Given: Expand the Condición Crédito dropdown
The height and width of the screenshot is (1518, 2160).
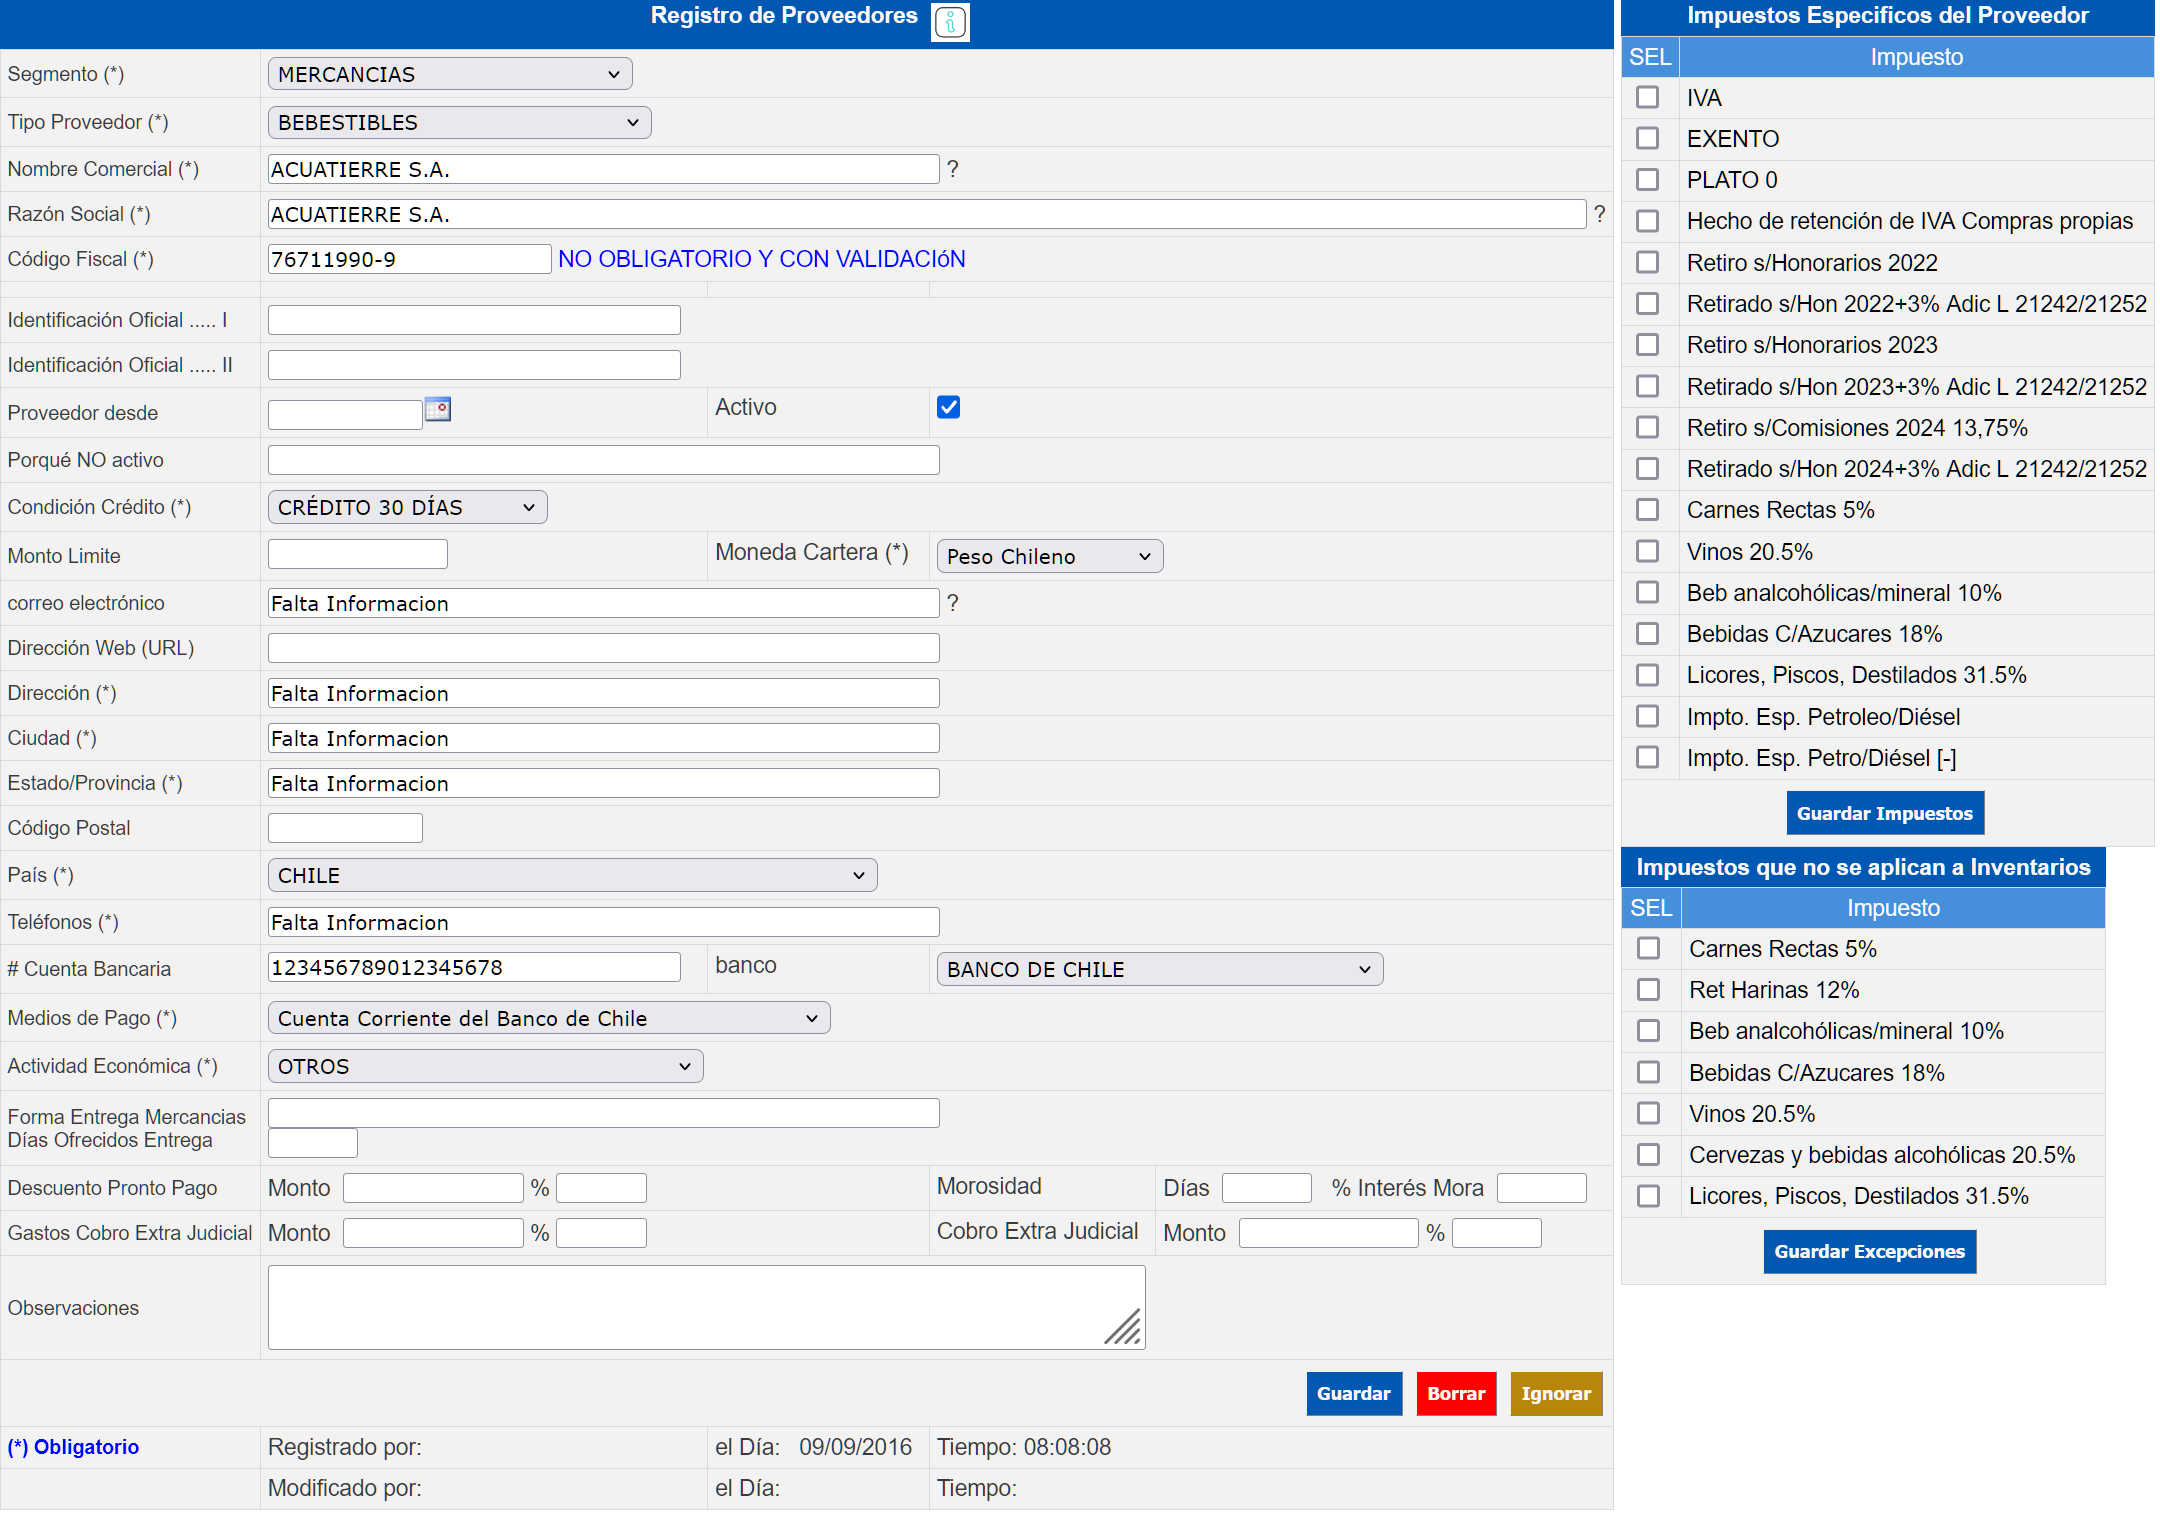Looking at the screenshot, I should pyautogui.click(x=407, y=507).
